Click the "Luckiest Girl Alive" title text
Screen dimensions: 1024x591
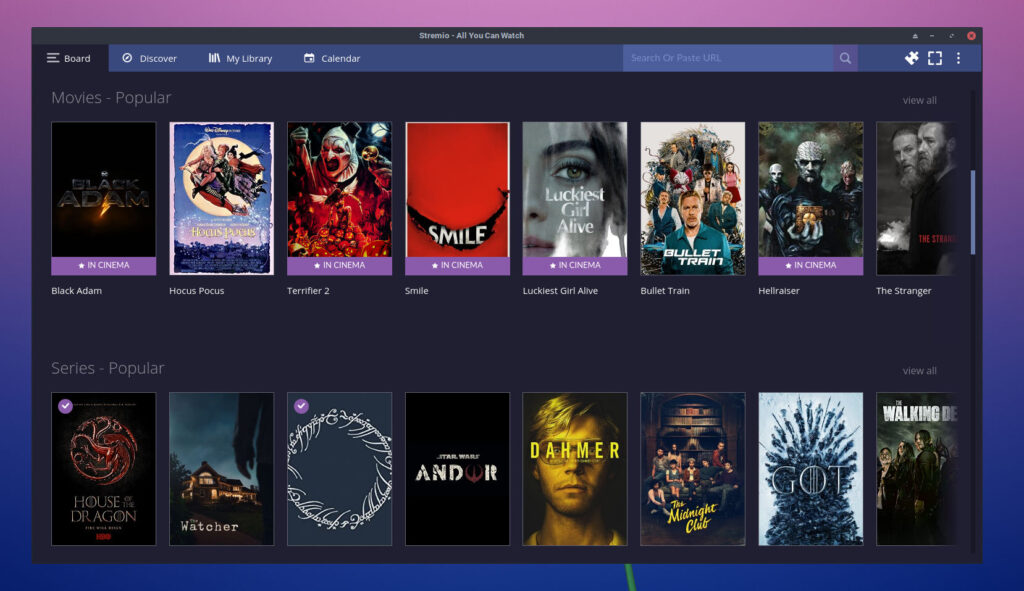pos(560,291)
